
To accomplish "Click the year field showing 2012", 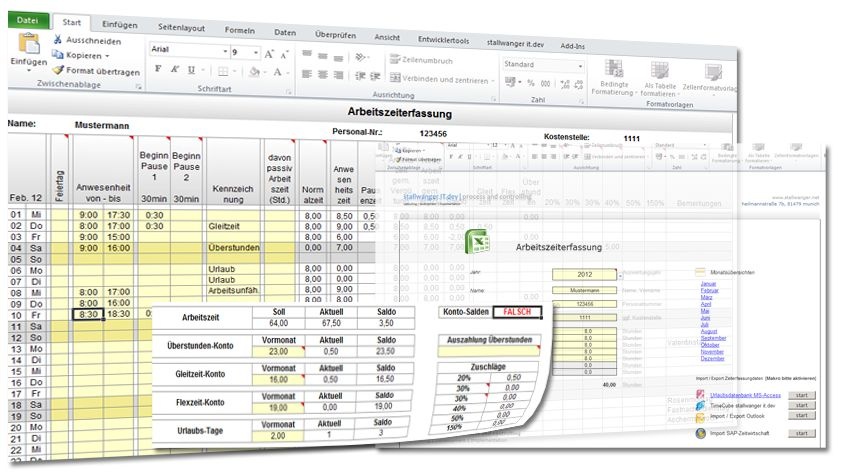I will click(584, 274).
